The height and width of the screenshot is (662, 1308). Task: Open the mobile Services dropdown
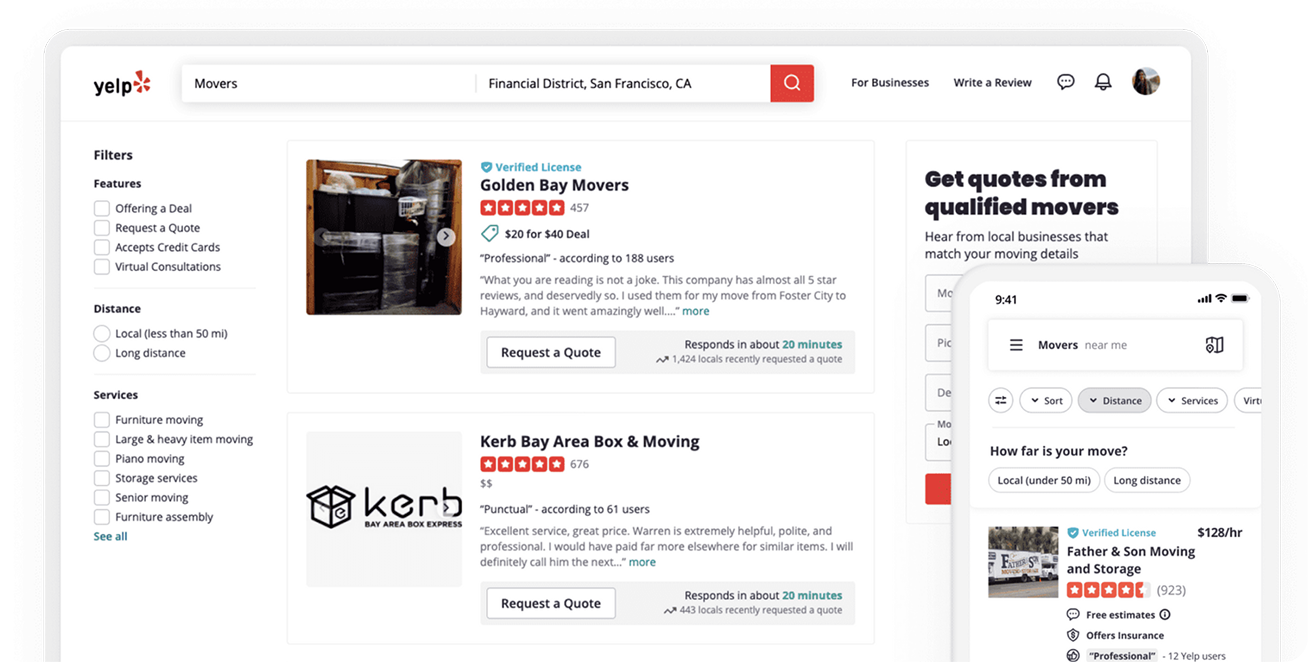[x=1192, y=400]
